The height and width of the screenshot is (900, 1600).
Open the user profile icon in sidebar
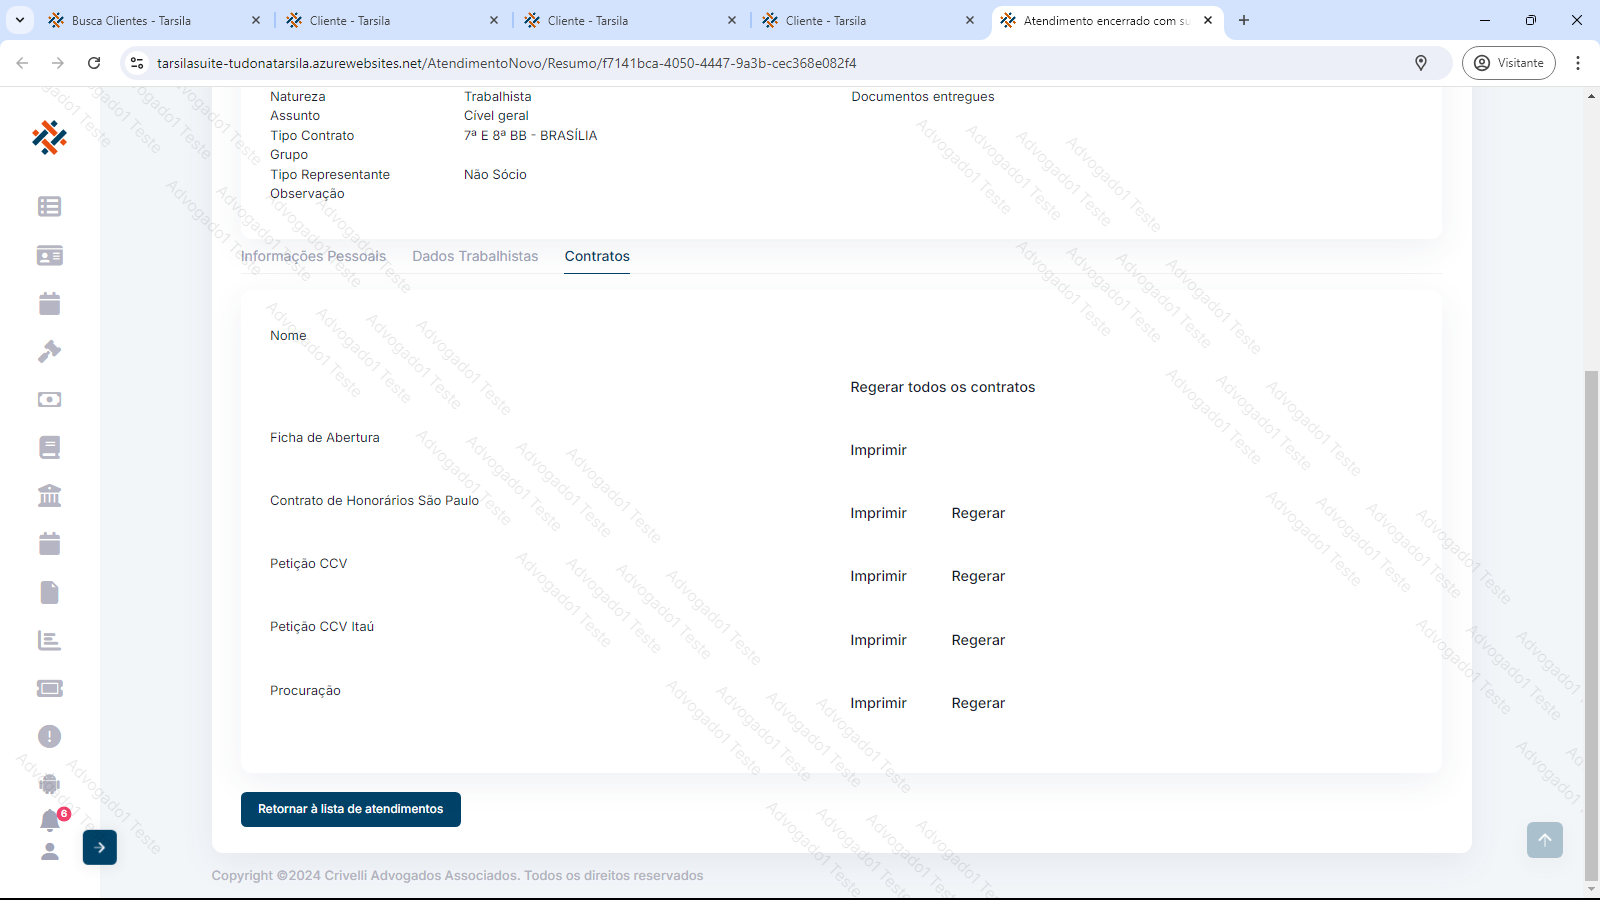click(x=49, y=852)
